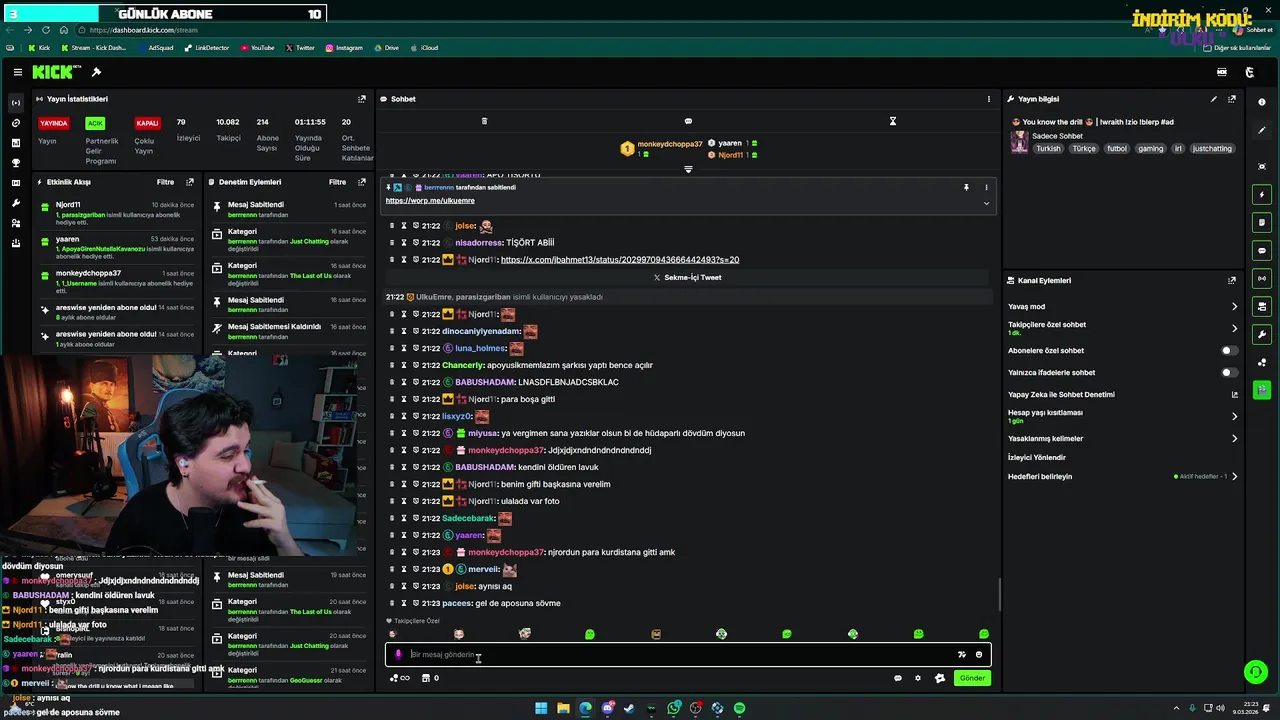The image size is (1280, 720).
Task: Open Filtre in Etkinlik Akışı
Action: (x=165, y=182)
